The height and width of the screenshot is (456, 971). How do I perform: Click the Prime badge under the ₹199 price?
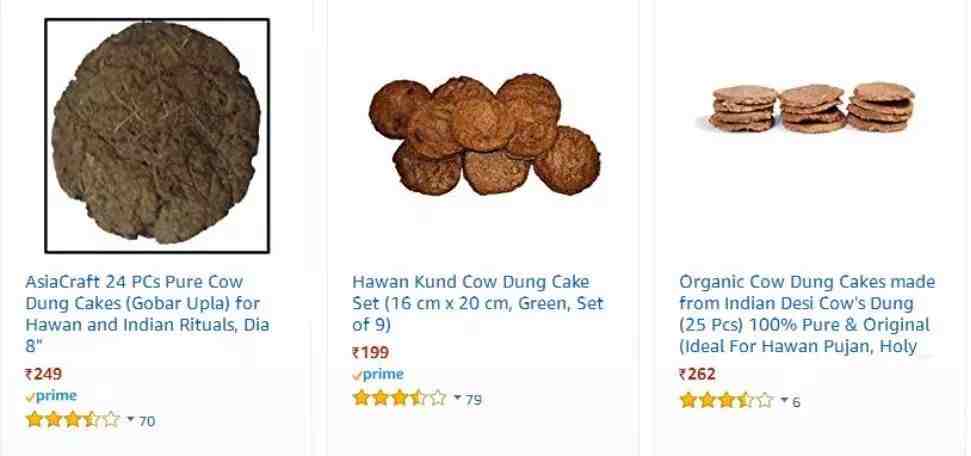378,374
